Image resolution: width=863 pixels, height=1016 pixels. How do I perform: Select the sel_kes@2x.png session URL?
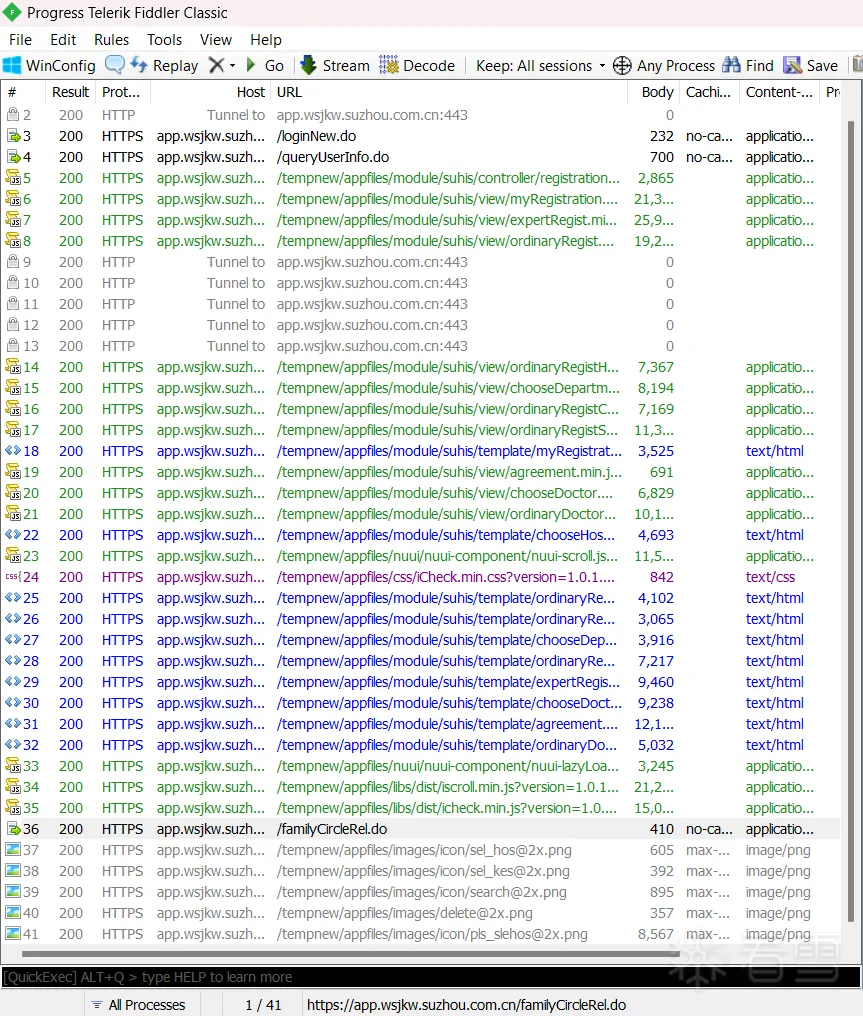click(x=423, y=871)
